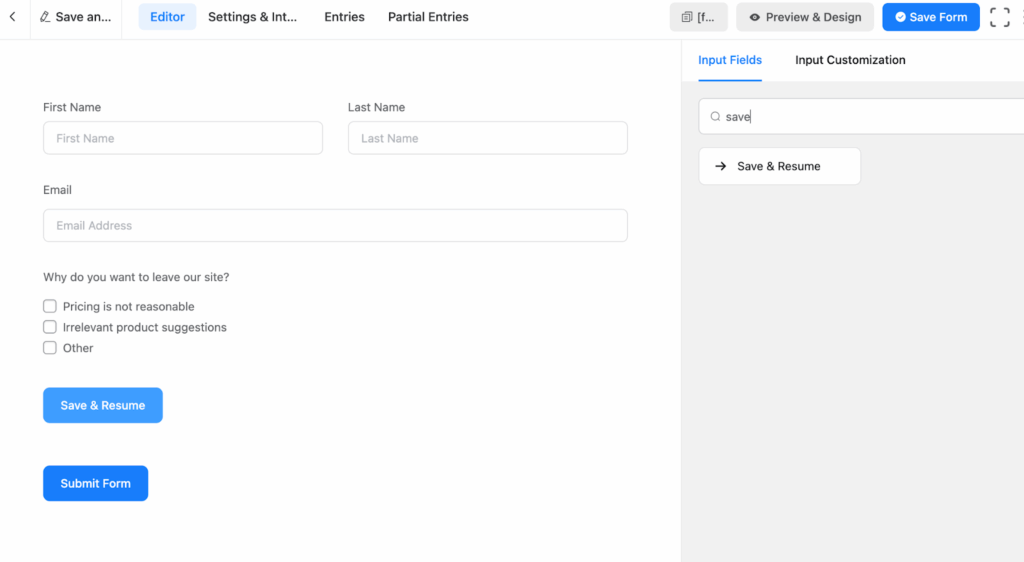Click the First Name input field
The height and width of the screenshot is (562, 1024).
click(x=183, y=138)
